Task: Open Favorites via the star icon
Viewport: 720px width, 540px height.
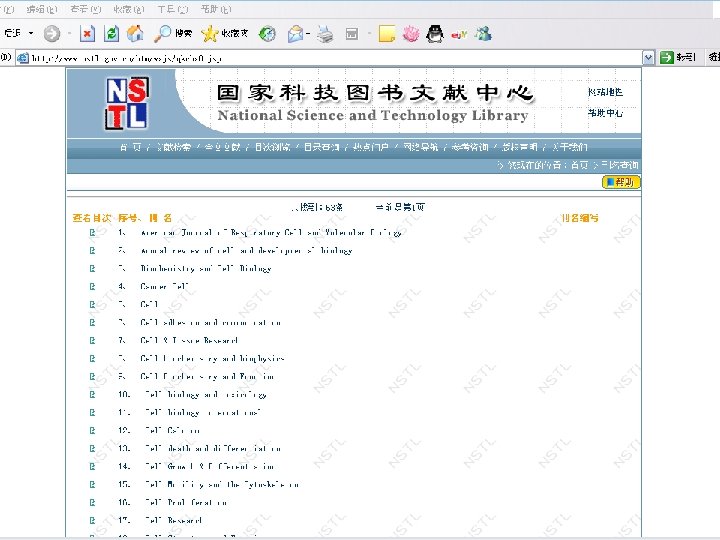Action: (209, 34)
